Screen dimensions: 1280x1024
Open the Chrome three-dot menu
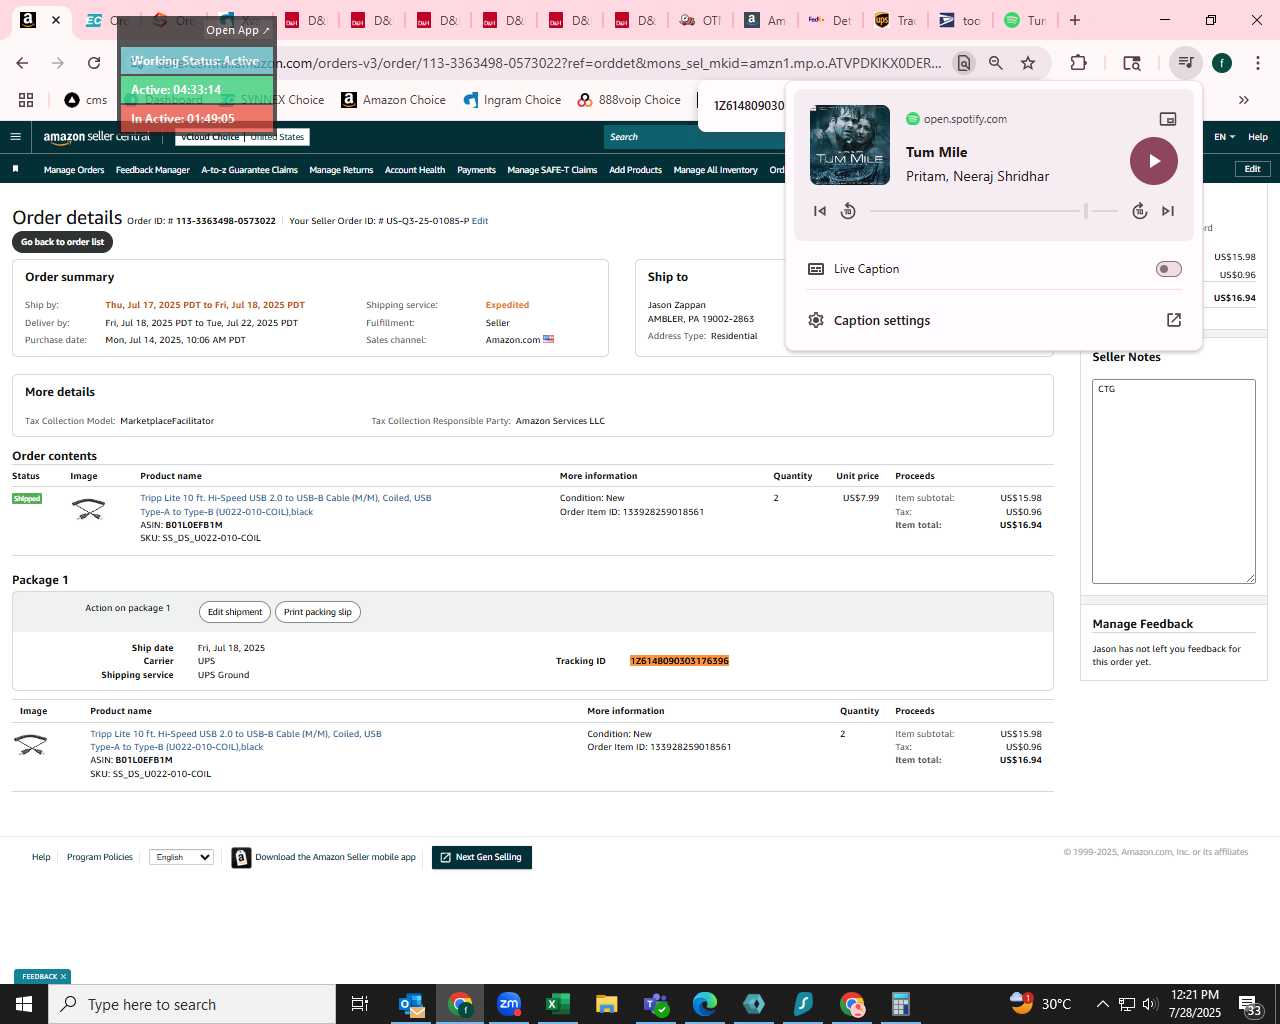1257,63
